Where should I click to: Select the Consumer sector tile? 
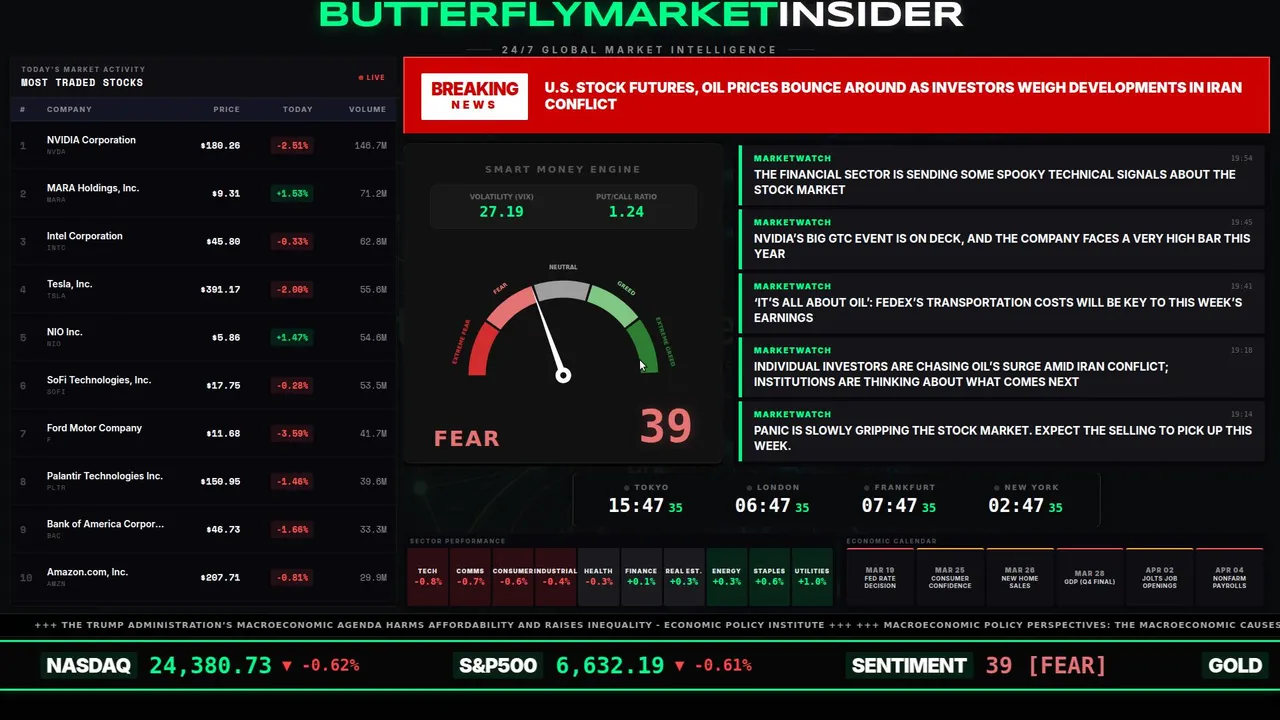coord(513,577)
